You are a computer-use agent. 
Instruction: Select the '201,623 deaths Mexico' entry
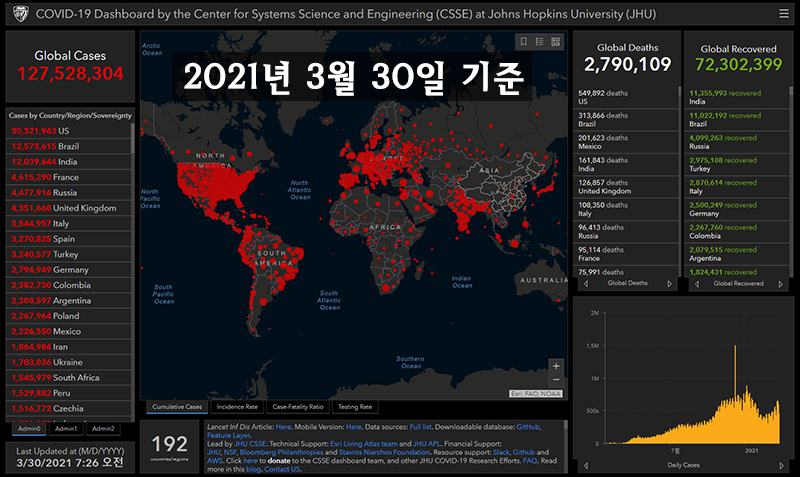[x=626, y=142]
